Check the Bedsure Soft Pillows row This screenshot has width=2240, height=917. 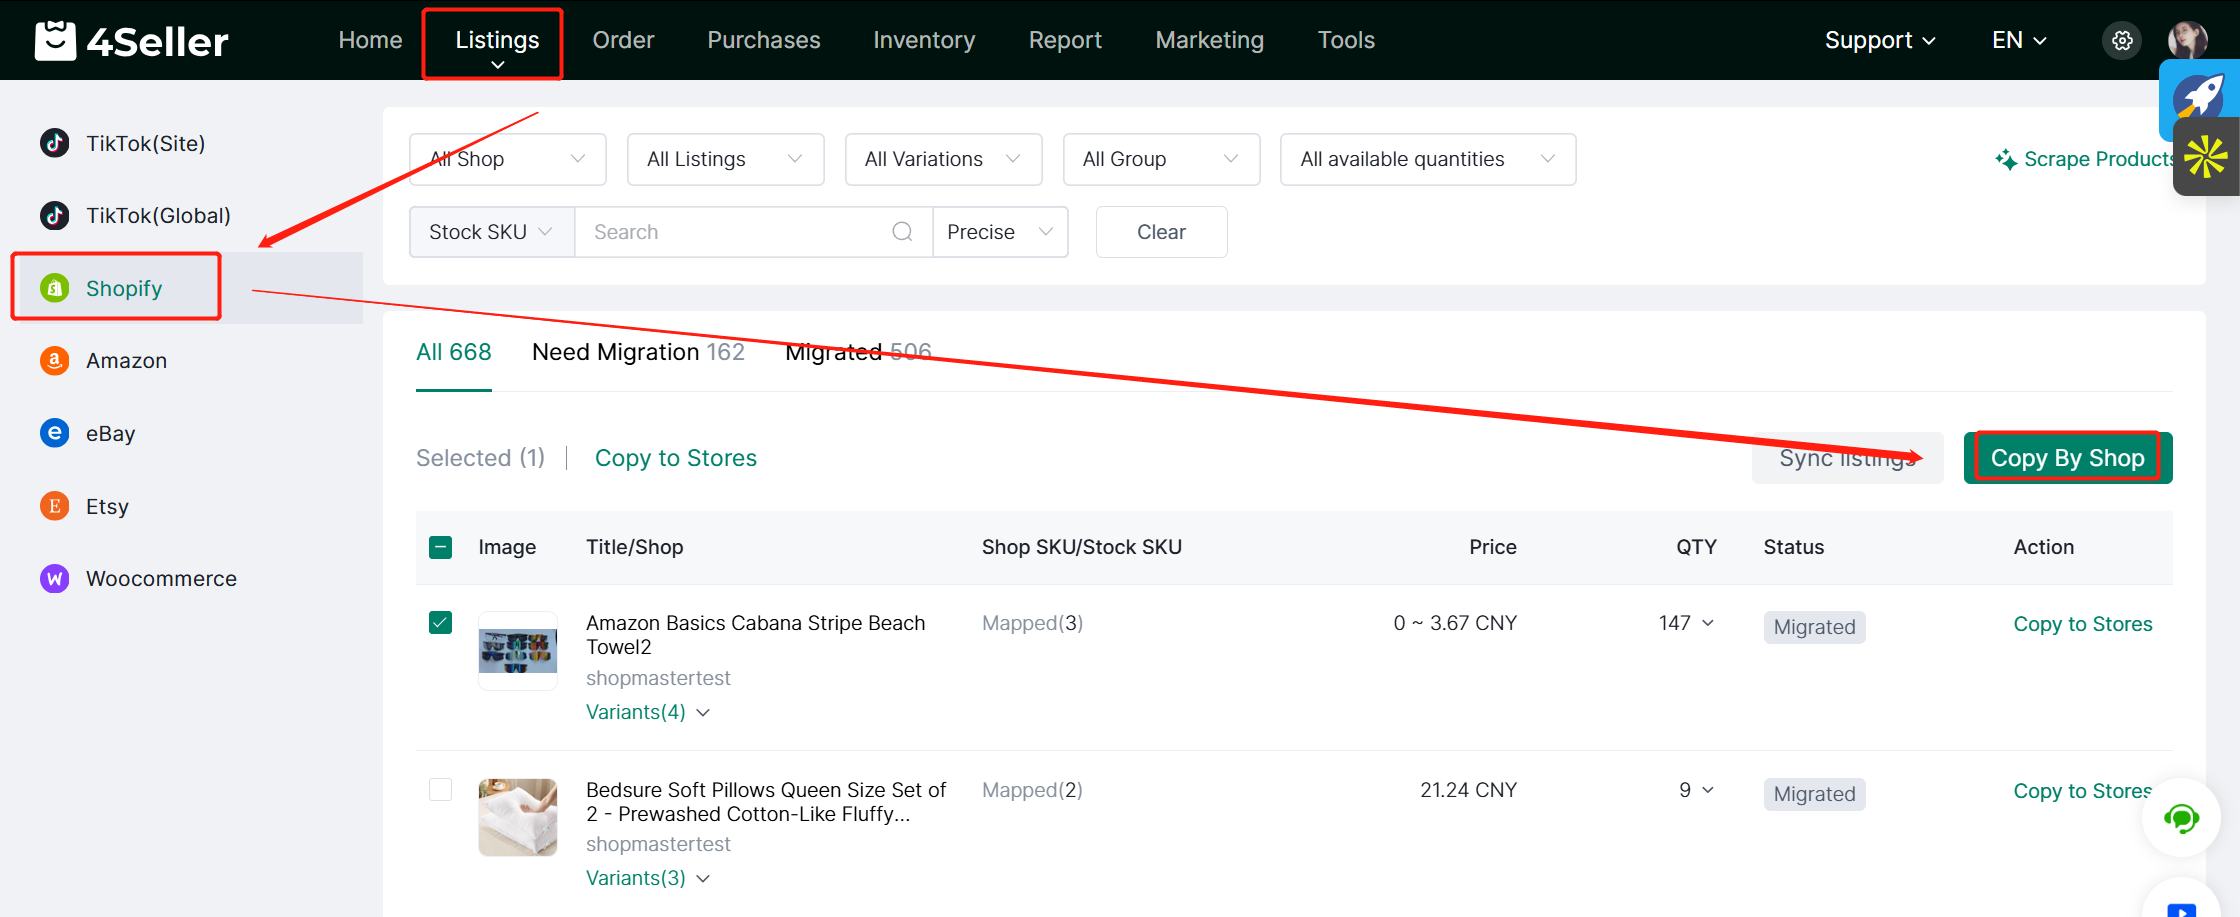(x=440, y=790)
